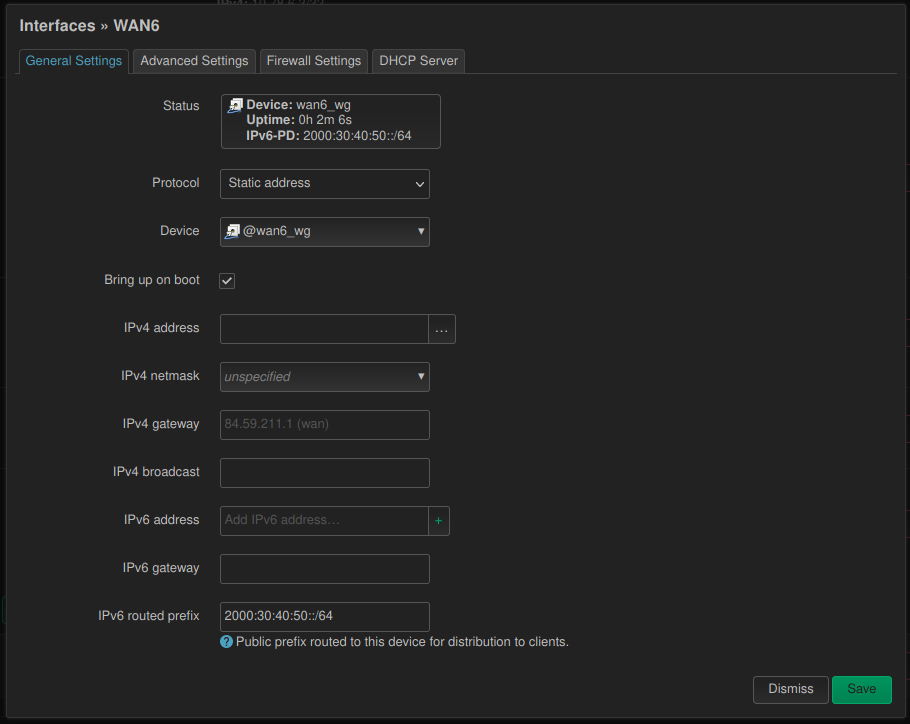Save the interface configuration

(861, 689)
